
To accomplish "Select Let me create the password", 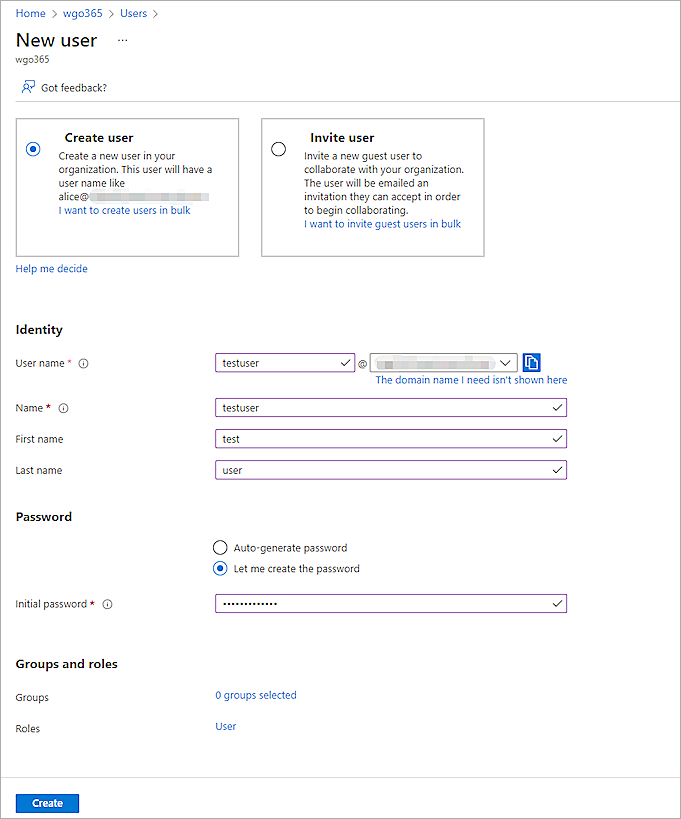I will click(x=220, y=568).
